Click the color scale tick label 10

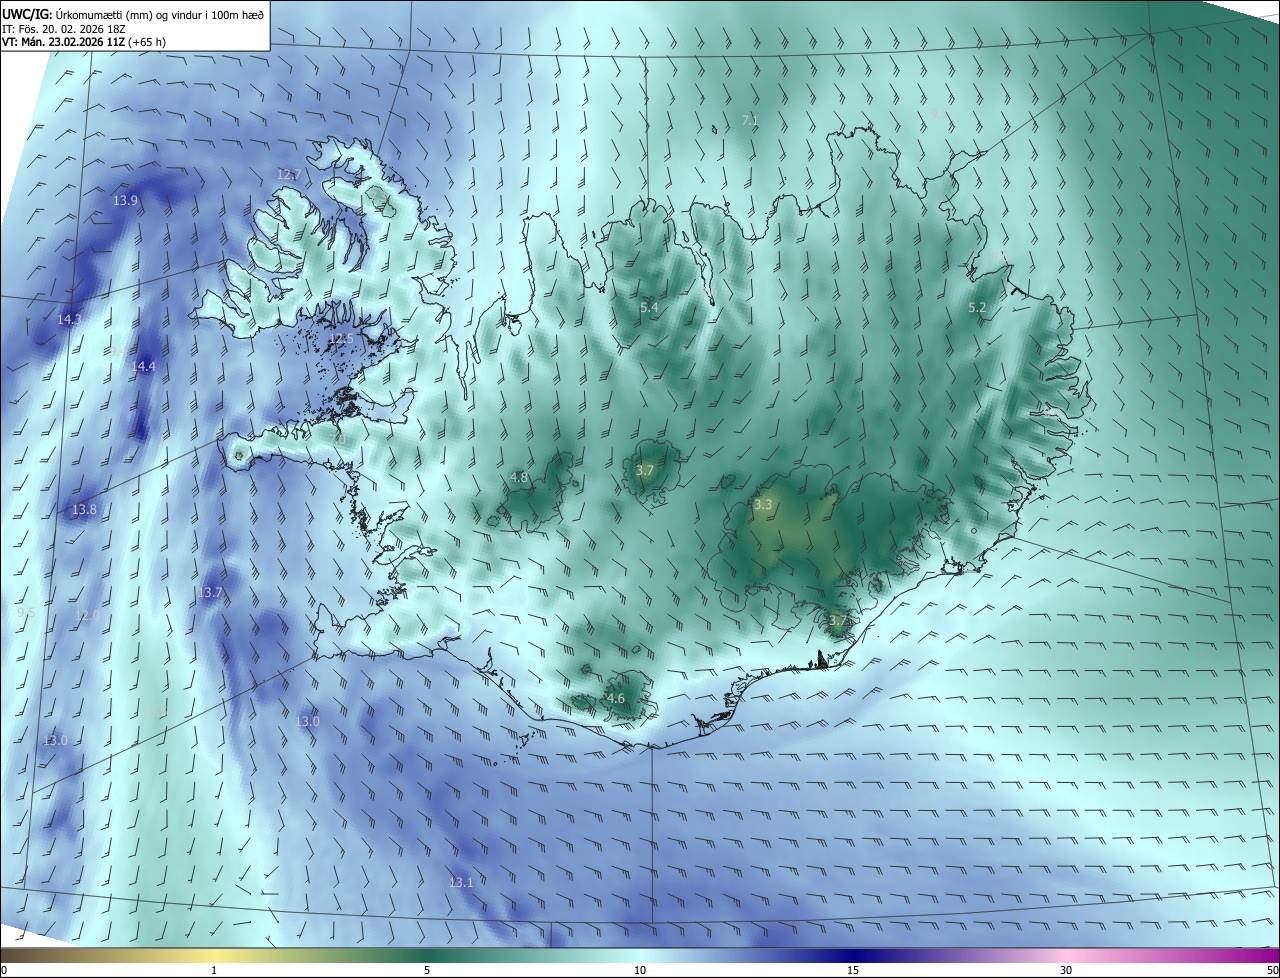pyautogui.click(x=640, y=970)
